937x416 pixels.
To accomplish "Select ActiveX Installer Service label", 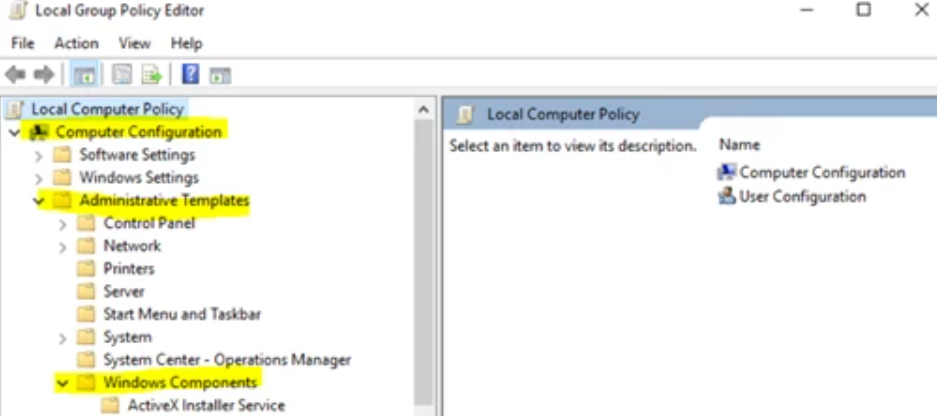I will (x=206, y=405).
